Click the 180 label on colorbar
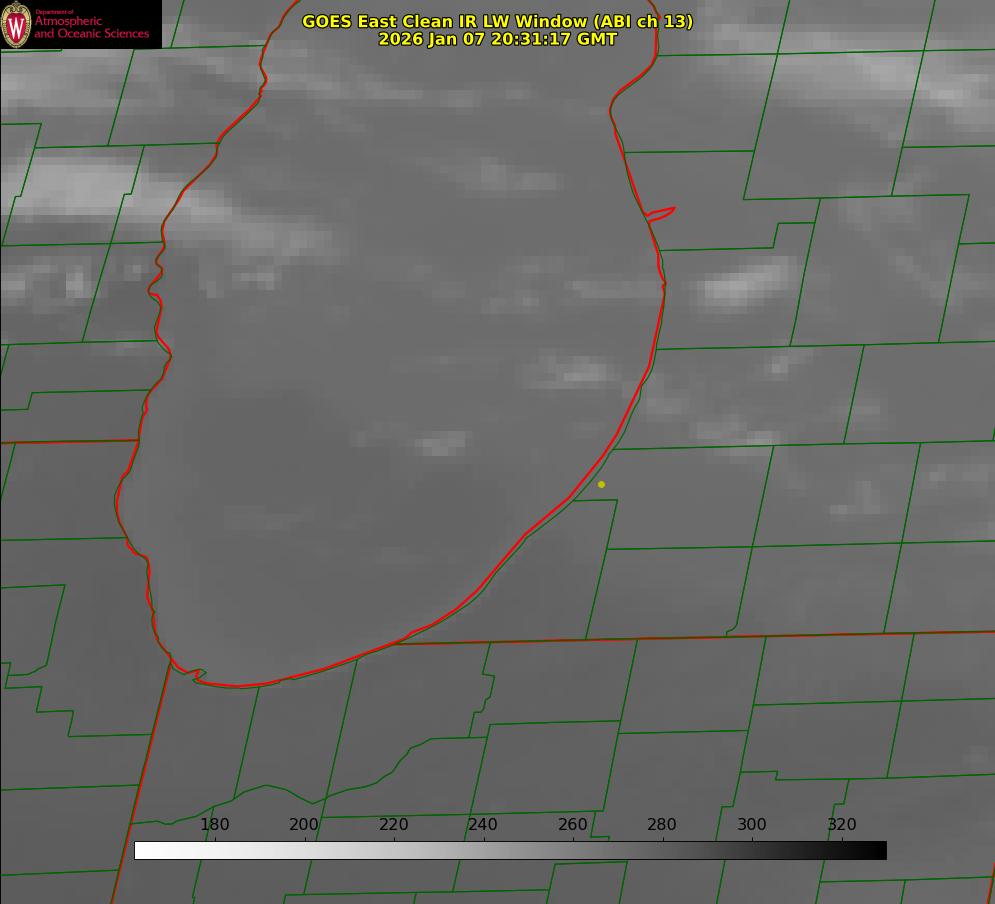Image resolution: width=995 pixels, height=904 pixels. coord(215,824)
